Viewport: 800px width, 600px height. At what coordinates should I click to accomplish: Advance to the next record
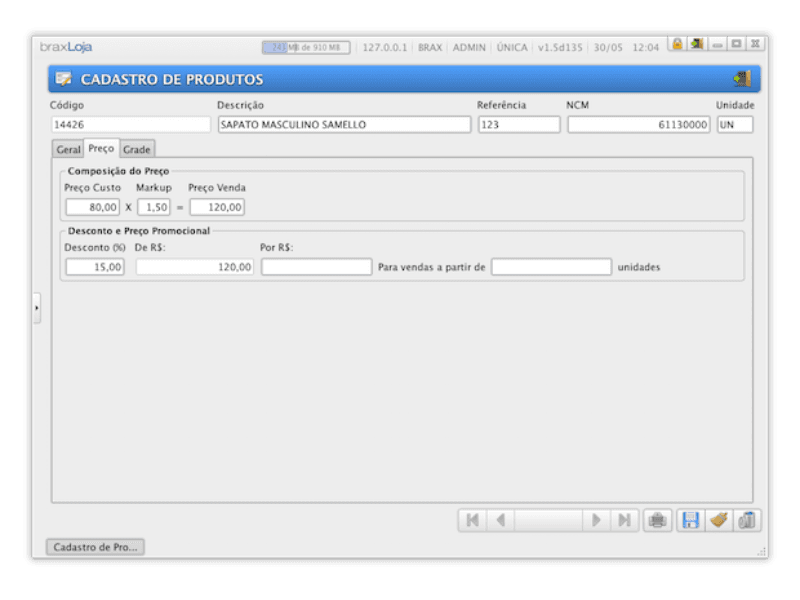(x=596, y=520)
